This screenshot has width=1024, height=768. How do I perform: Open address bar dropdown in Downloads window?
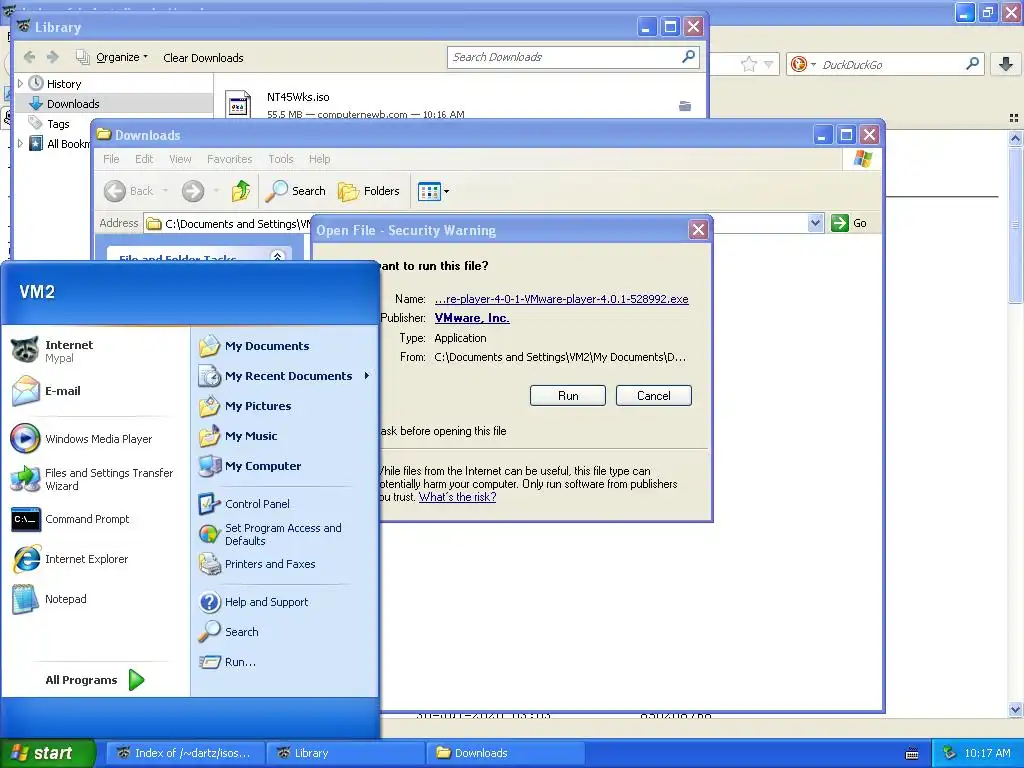[815, 223]
